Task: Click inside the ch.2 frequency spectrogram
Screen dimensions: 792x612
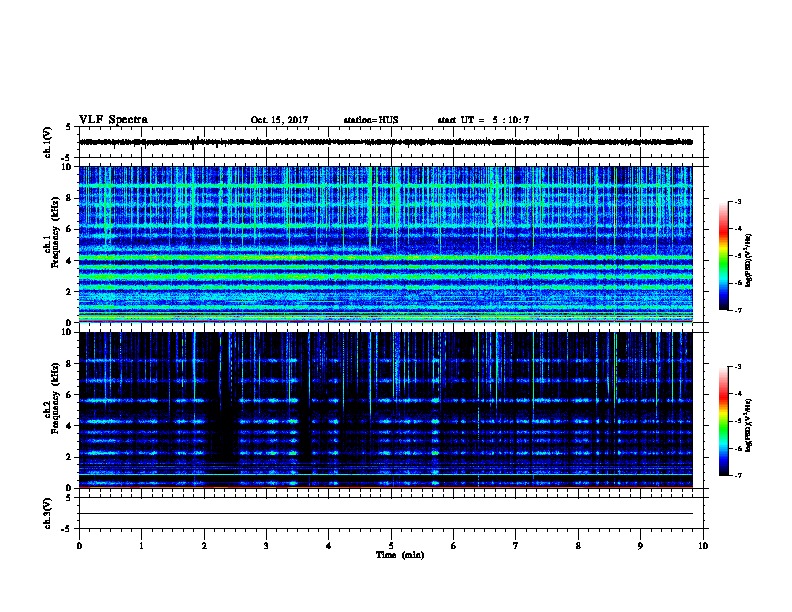Action: pos(386,410)
